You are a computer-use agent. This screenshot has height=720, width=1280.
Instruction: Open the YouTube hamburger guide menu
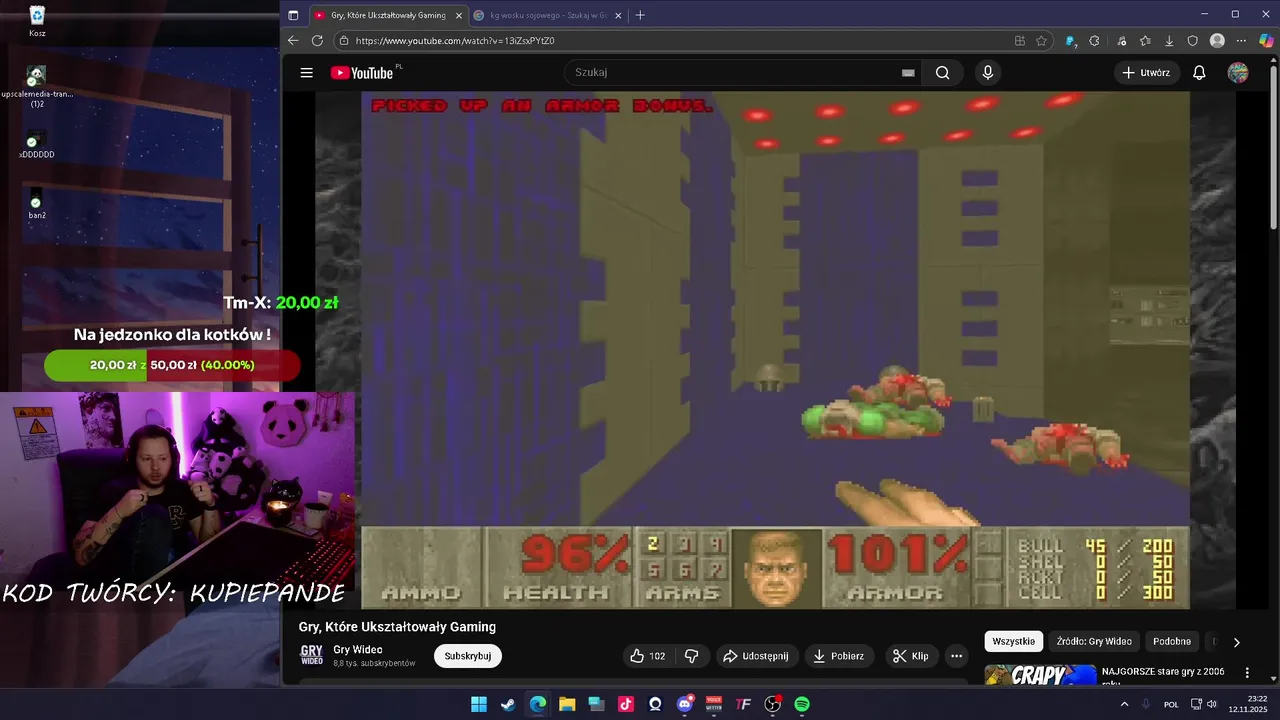click(x=307, y=72)
